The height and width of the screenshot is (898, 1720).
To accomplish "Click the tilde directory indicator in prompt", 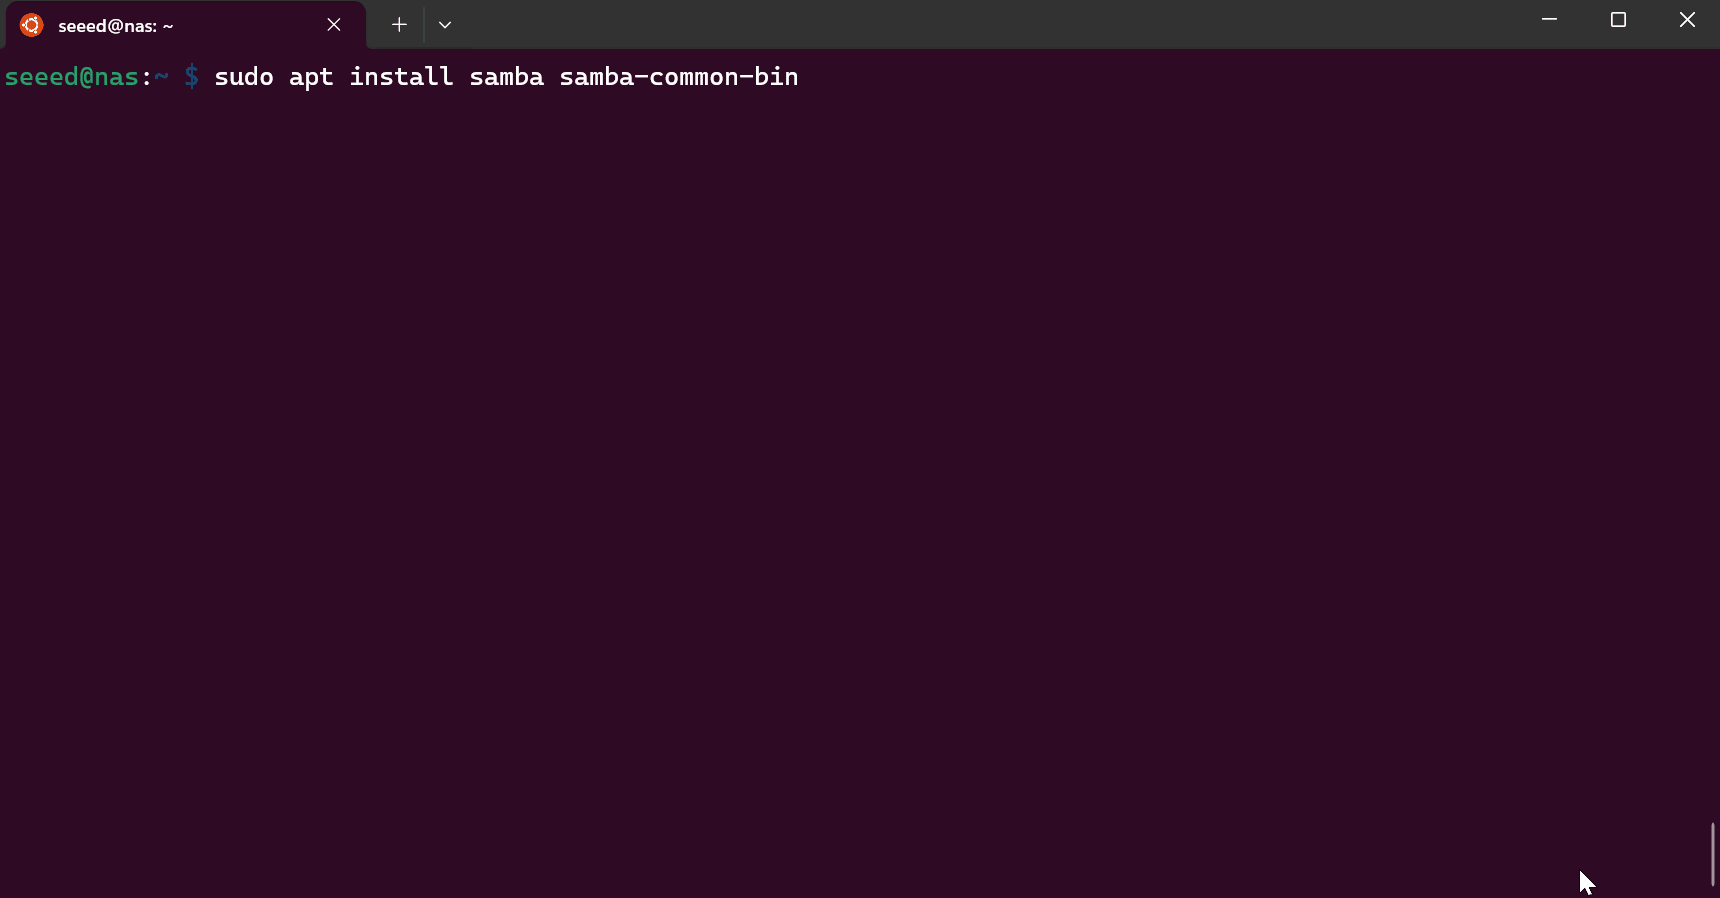I will point(161,76).
